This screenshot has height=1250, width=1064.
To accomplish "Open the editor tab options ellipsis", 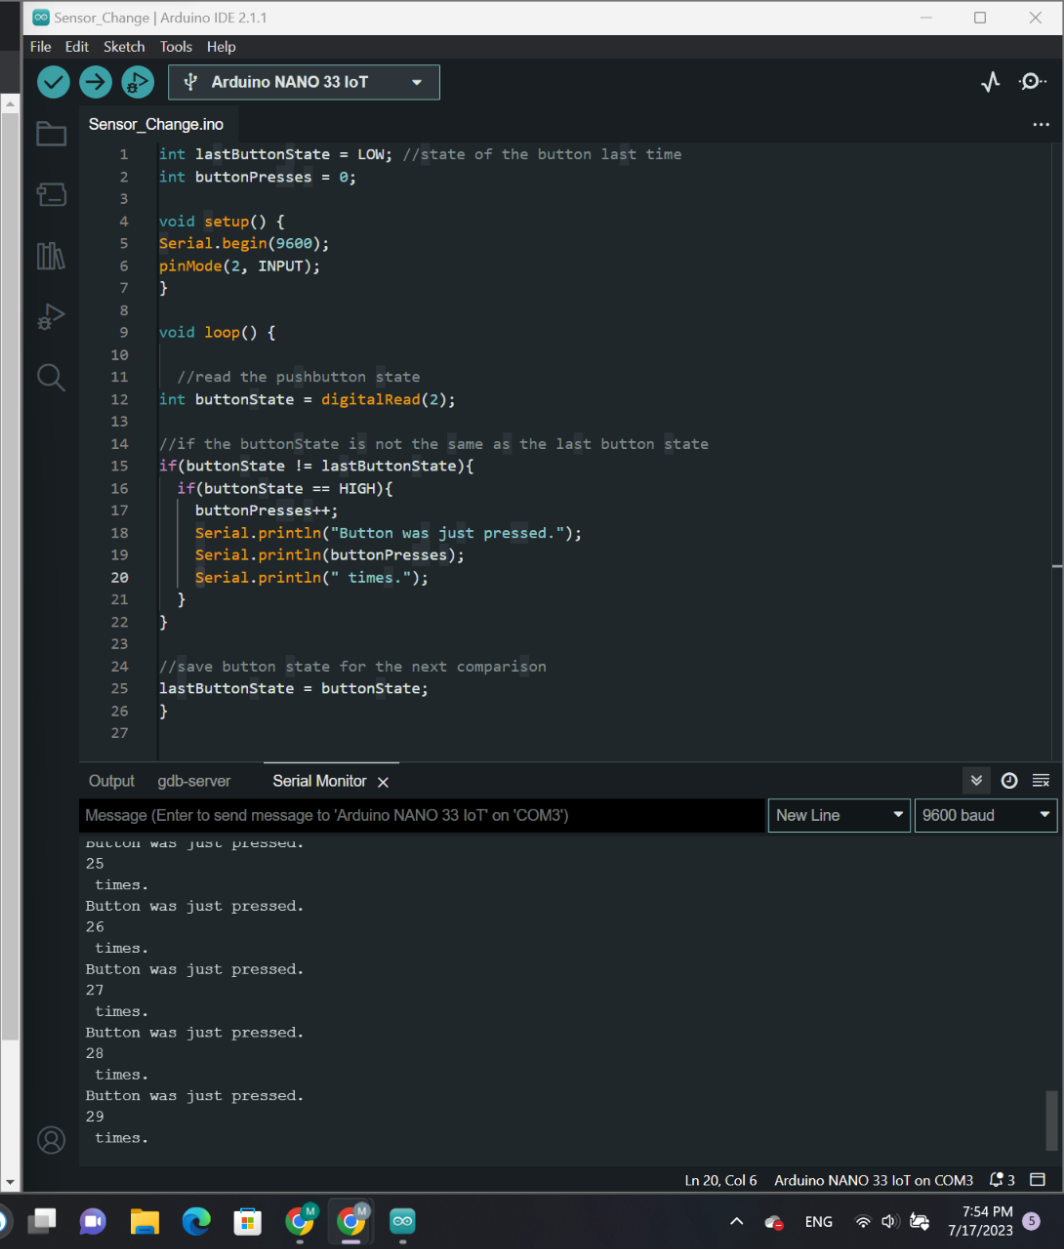I will (x=1040, y=125).
